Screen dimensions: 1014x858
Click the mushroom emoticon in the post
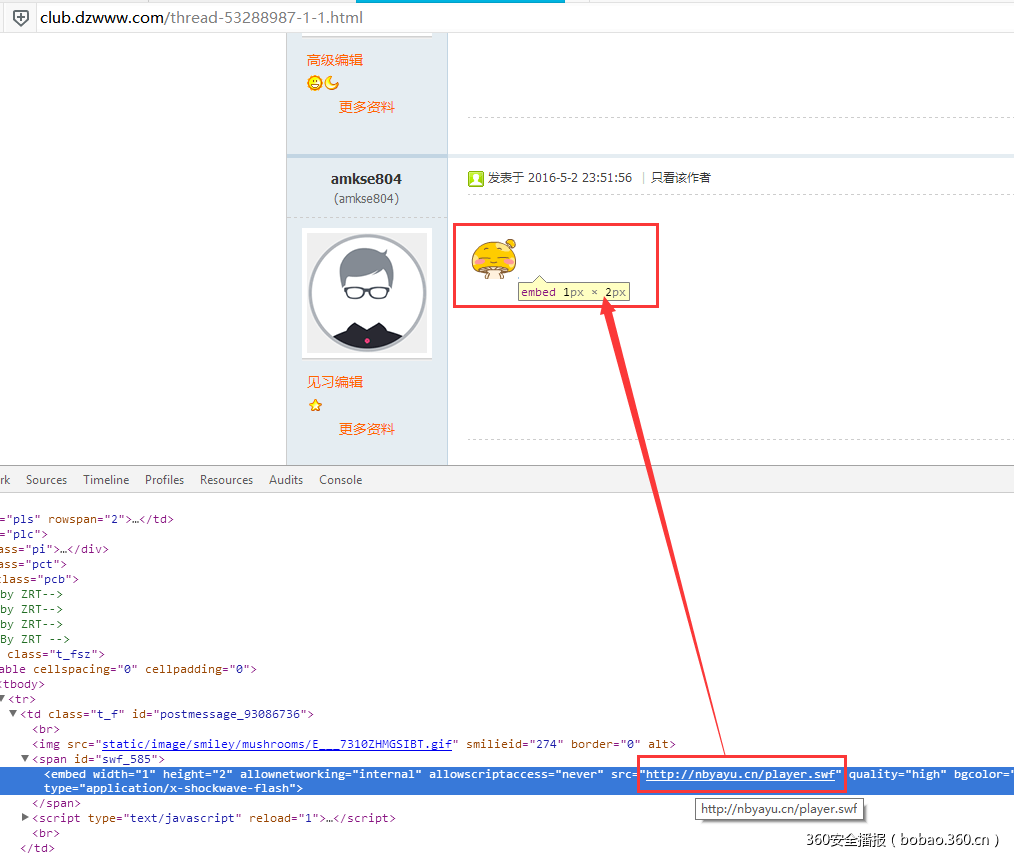pos(494,258)
